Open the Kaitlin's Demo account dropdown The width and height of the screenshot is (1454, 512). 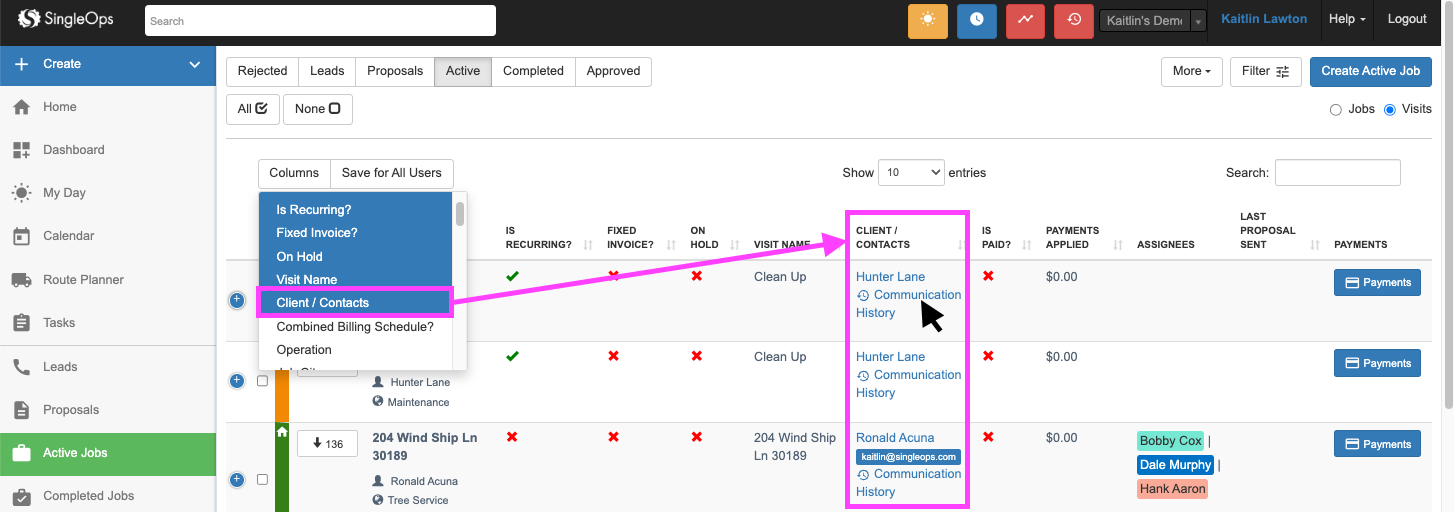[1152, 20]
